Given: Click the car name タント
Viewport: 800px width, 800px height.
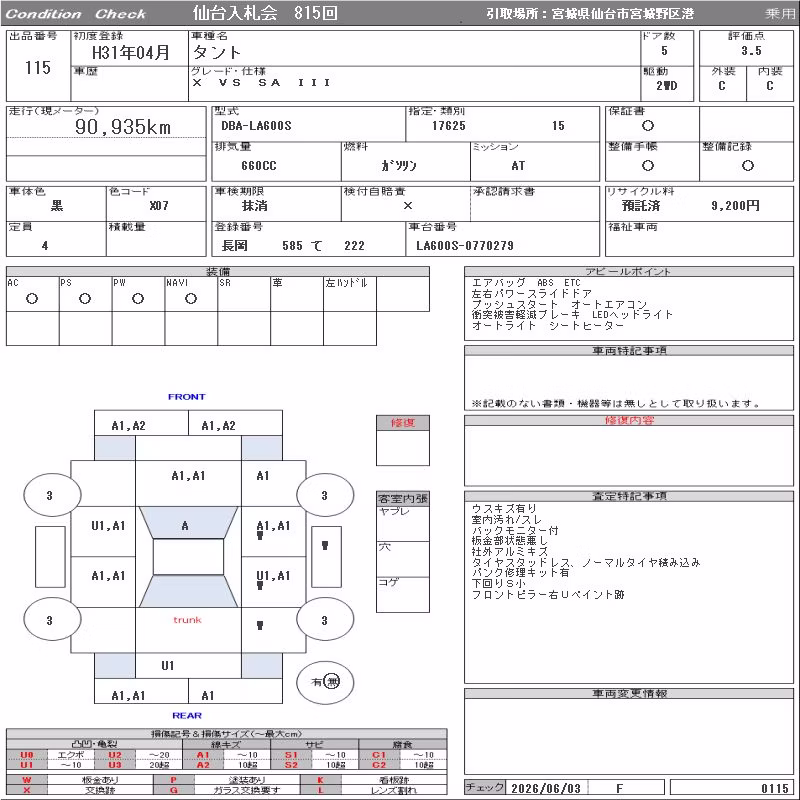Looking at the screenshot, I should pyautogui.click(x=216, y=52).
